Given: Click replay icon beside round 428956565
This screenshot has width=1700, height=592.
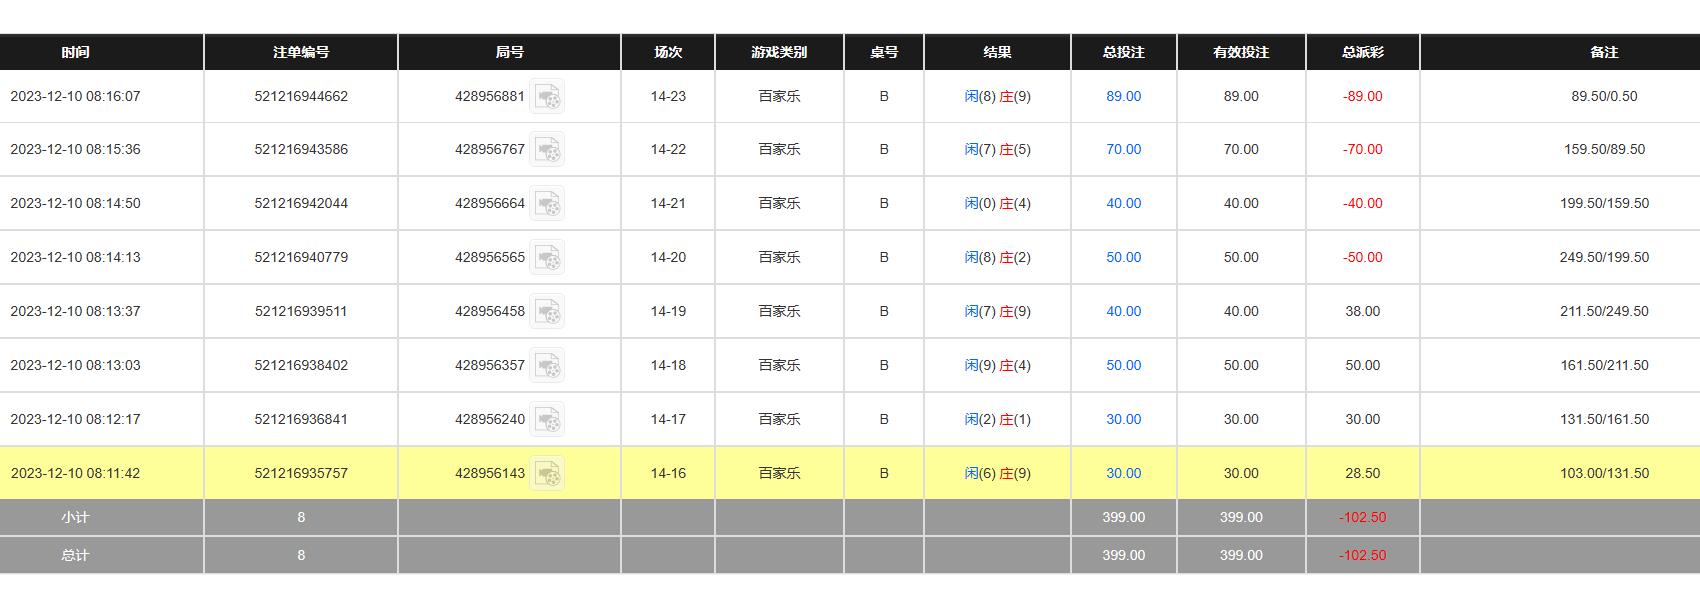Looking at the screenshot, I should (547, 258).
